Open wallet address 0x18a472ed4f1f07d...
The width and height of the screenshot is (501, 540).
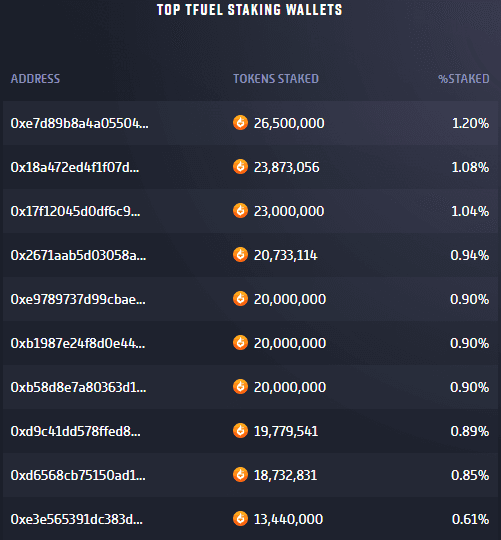coord(75,167)
